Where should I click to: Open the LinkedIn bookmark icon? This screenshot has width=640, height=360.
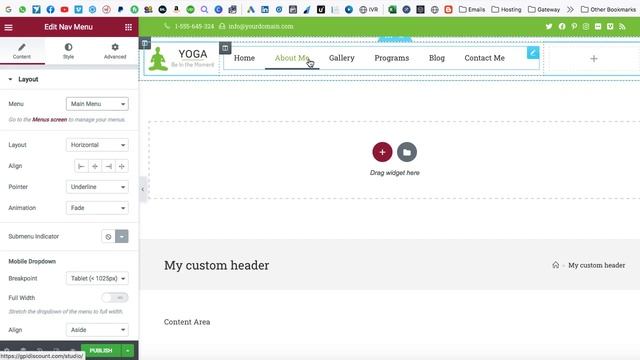[x=265, y=9]
